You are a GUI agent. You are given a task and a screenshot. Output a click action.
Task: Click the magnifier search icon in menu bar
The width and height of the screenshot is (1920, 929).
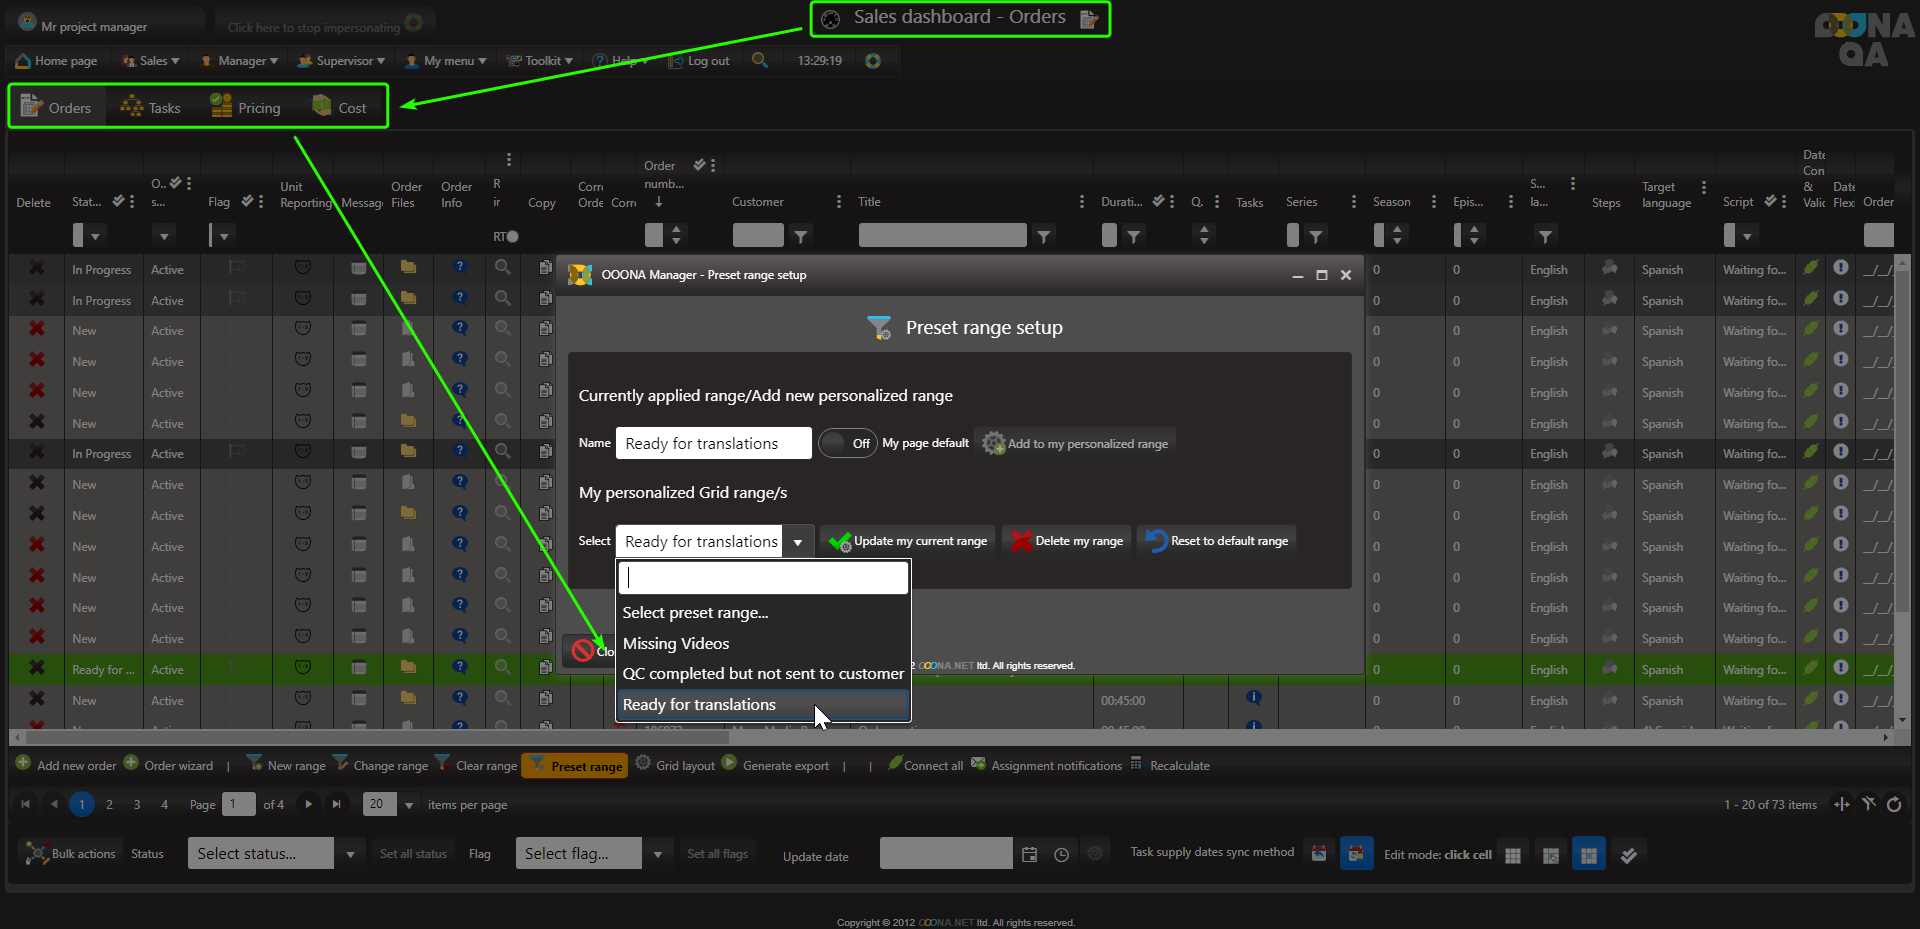(x=760, y=60)
